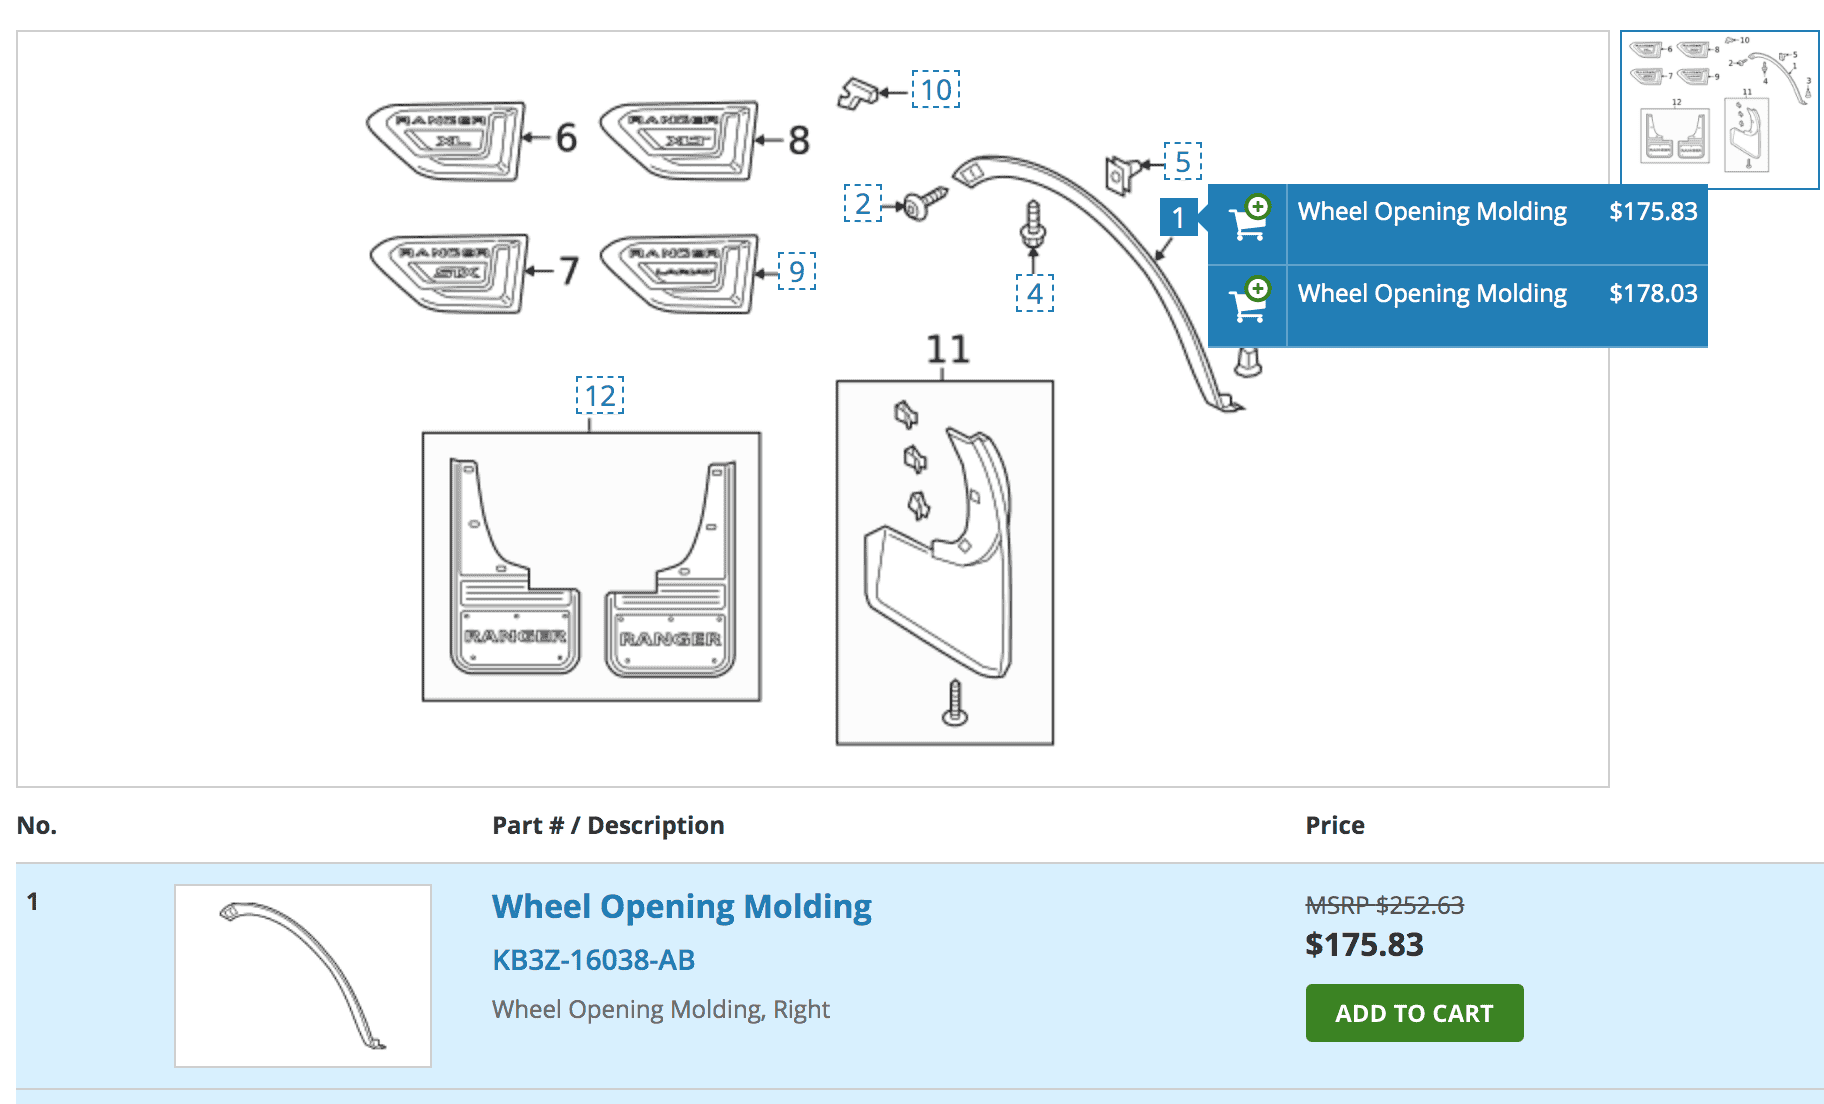Click the highlighted callout number 1
The image size is (1824, 1104).
1178,217
